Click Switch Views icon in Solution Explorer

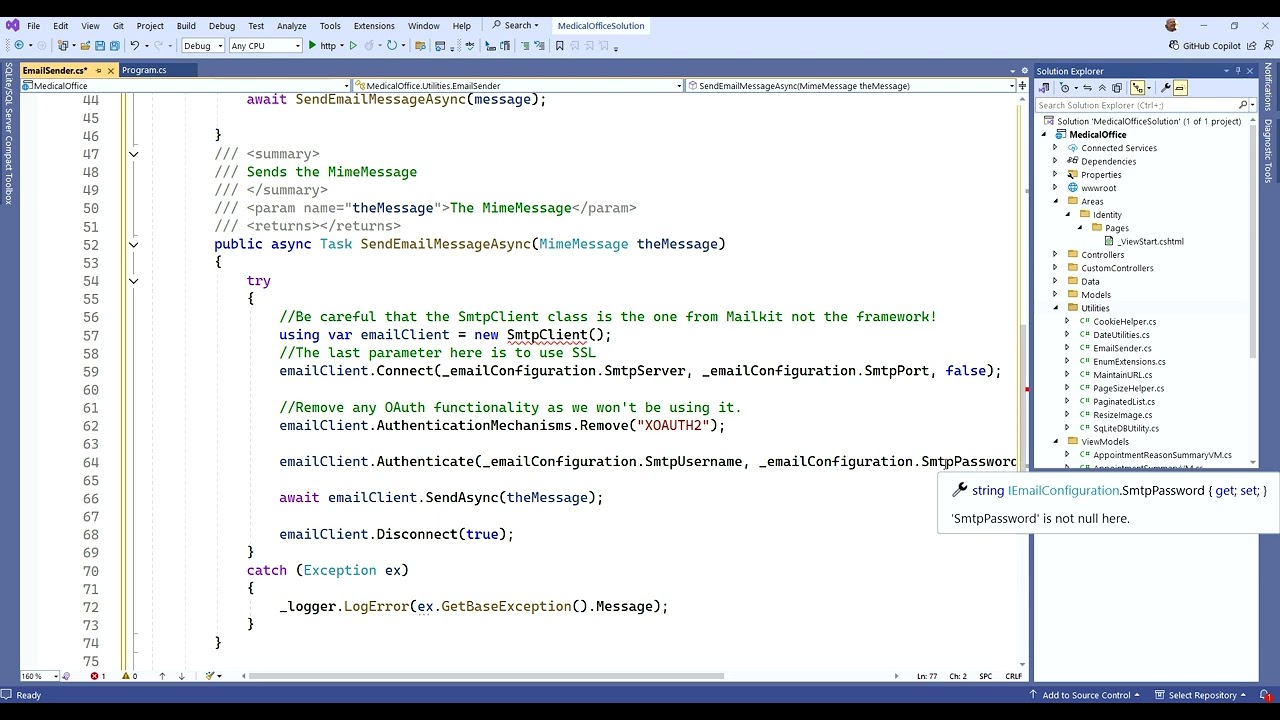[x=1044, y=87]
